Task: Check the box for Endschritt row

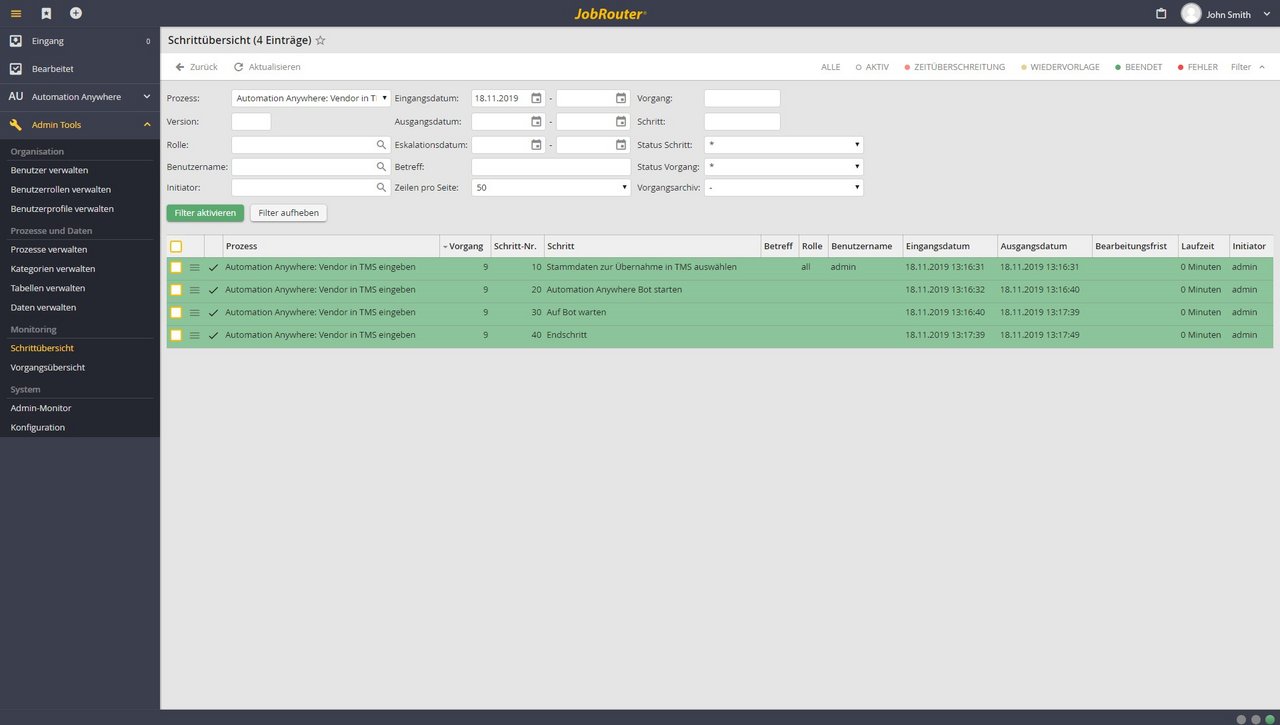Action: pyautogui.click(x=176, y=335)
